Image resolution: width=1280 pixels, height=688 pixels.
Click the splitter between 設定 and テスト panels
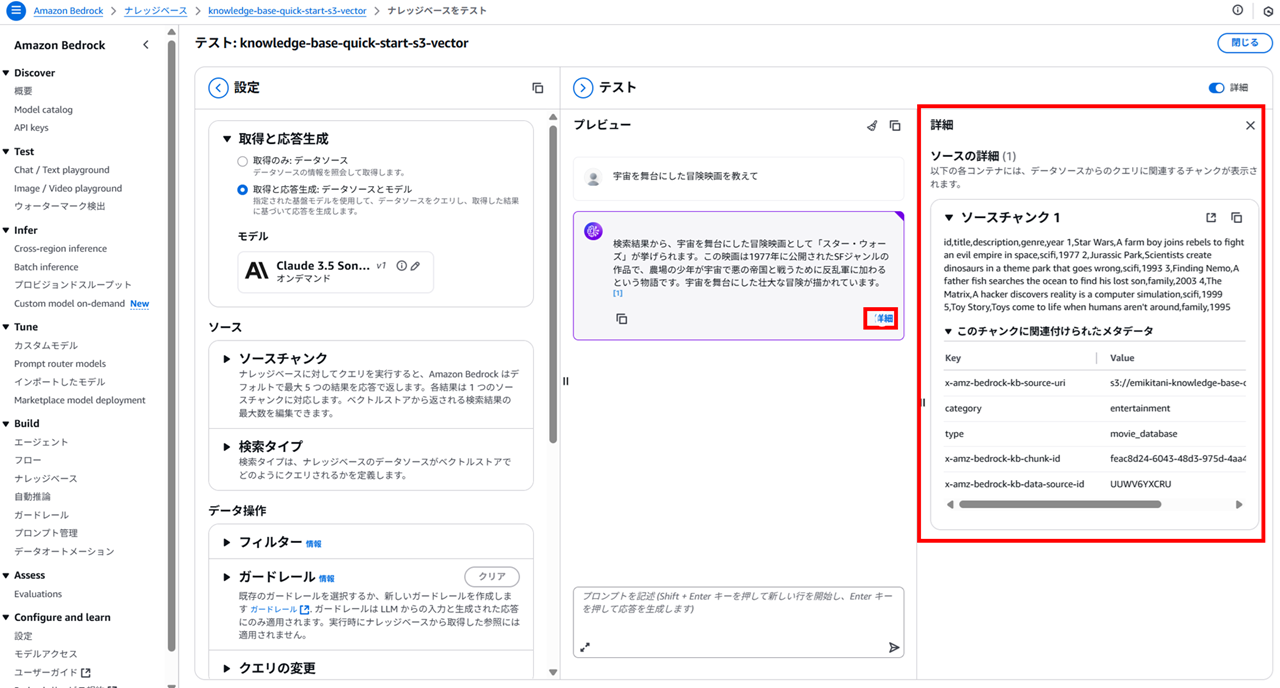coord(565,381)
